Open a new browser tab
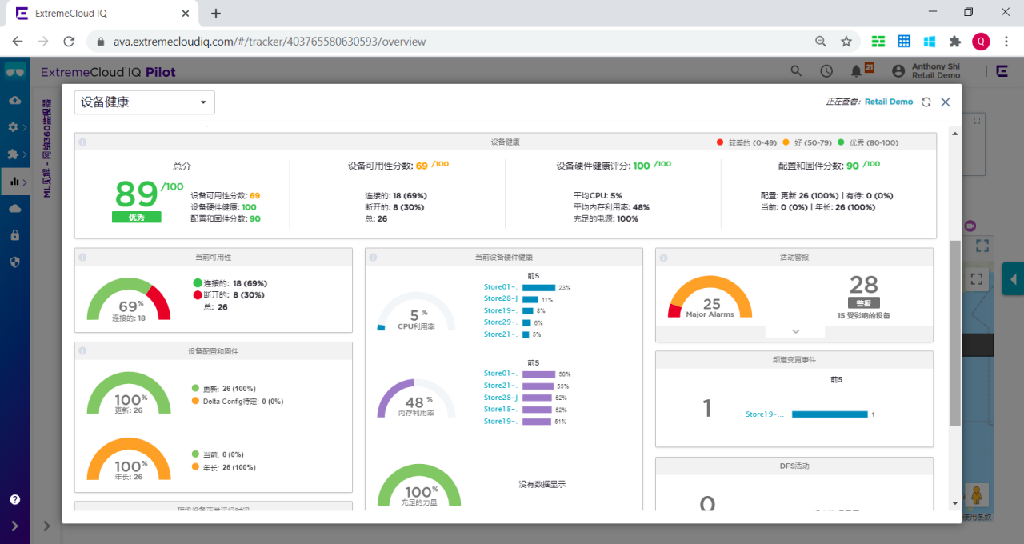The image size is (1024, 544). (x=216, y=13)
